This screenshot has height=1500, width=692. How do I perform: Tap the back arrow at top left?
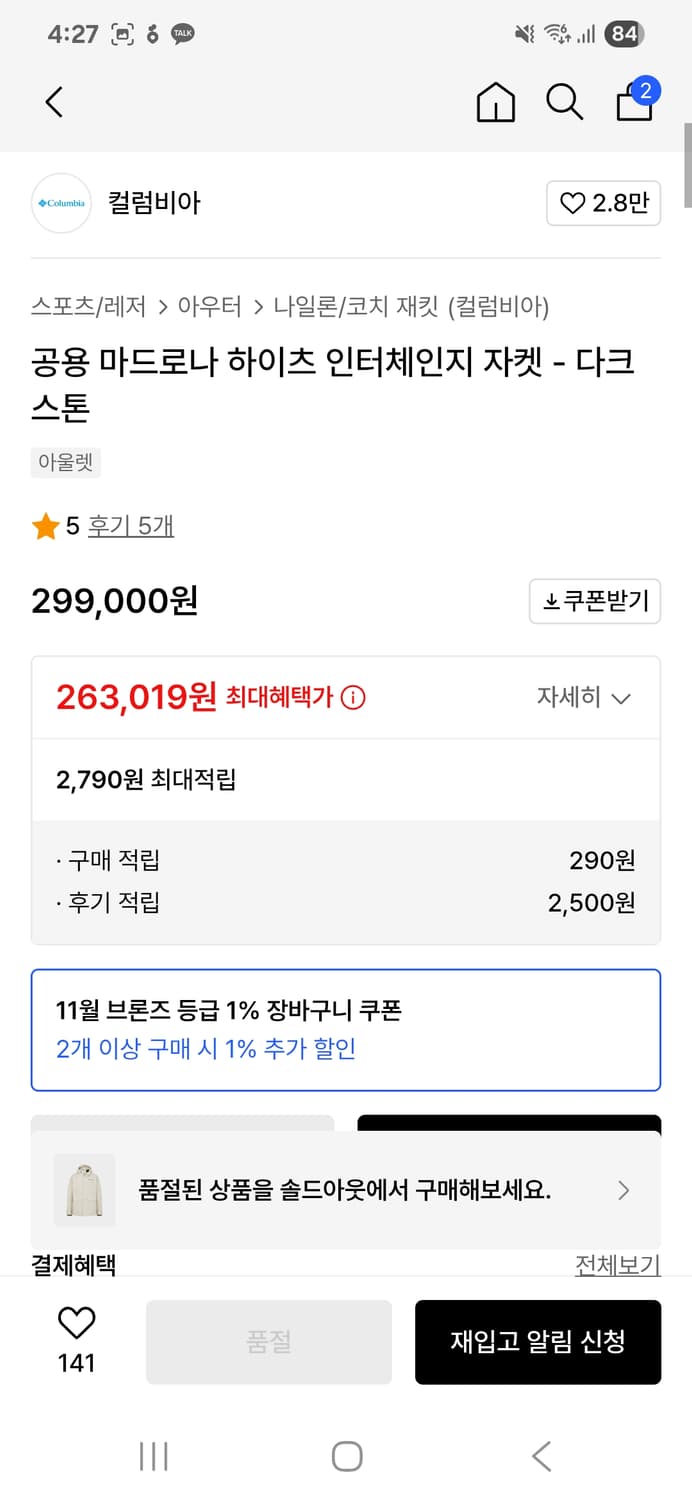(x=52, y=102)
